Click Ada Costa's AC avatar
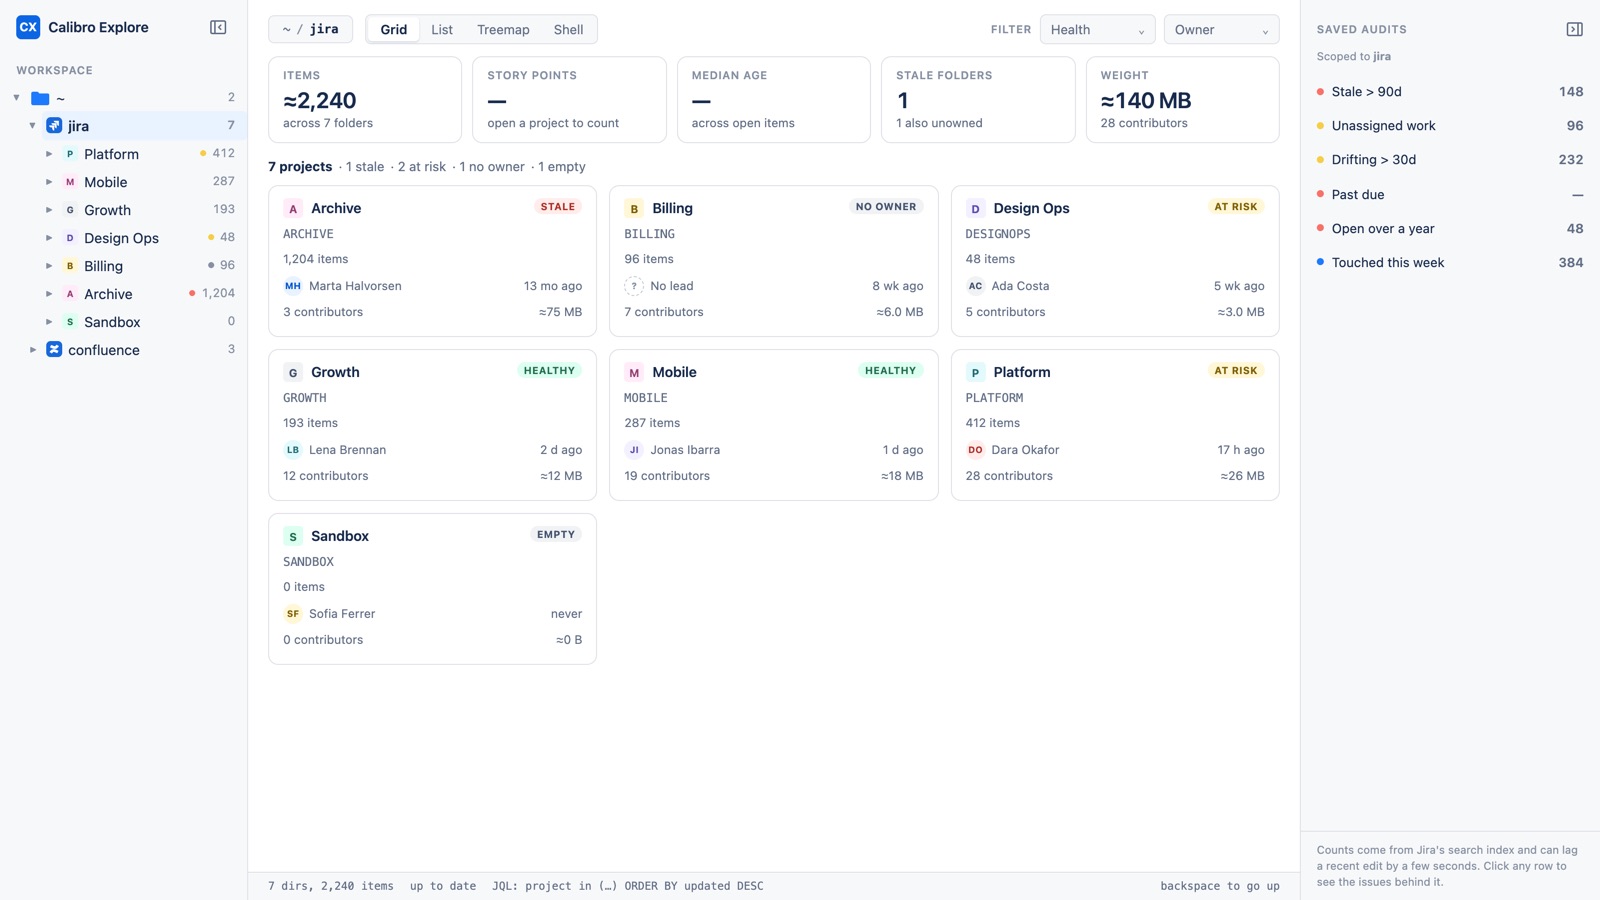 [x=975, y=286]
